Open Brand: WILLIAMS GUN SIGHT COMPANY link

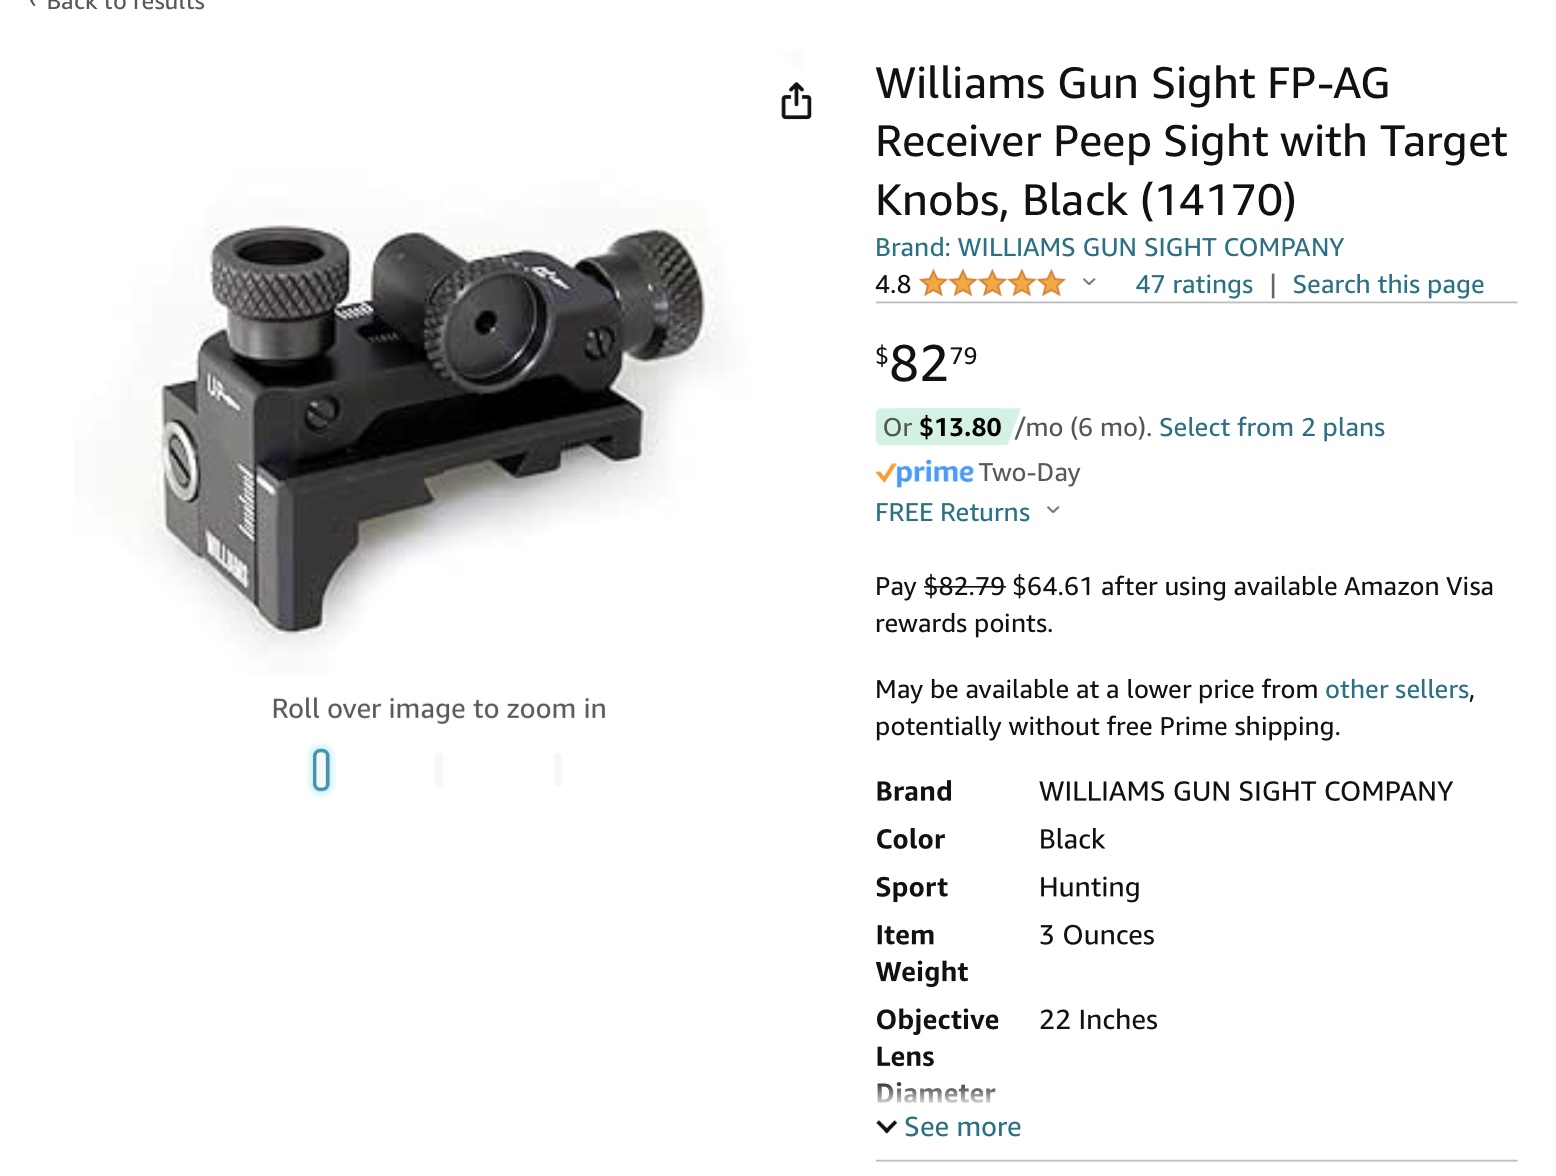coord(1109,247)
